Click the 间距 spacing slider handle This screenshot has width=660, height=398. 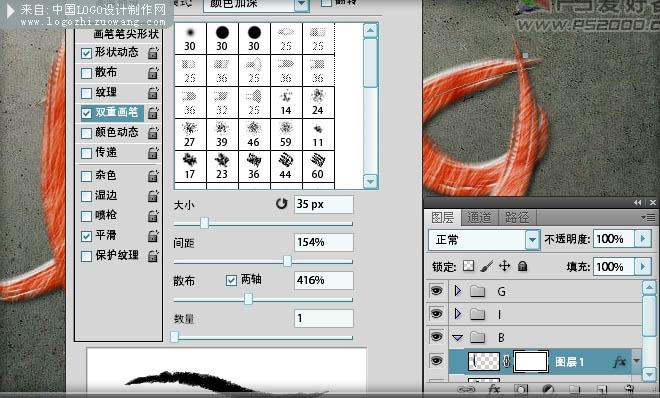(x=287, y=261)
